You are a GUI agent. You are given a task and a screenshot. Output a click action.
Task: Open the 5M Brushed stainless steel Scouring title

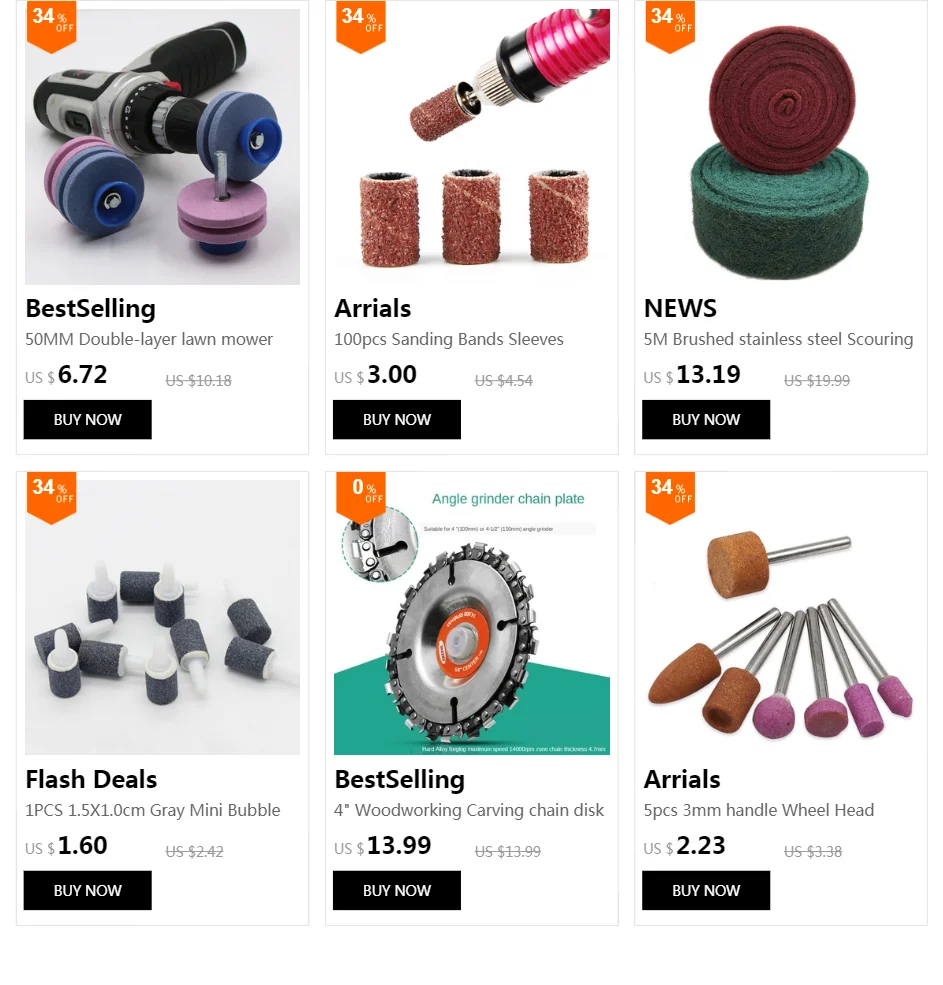click(778, 339)
